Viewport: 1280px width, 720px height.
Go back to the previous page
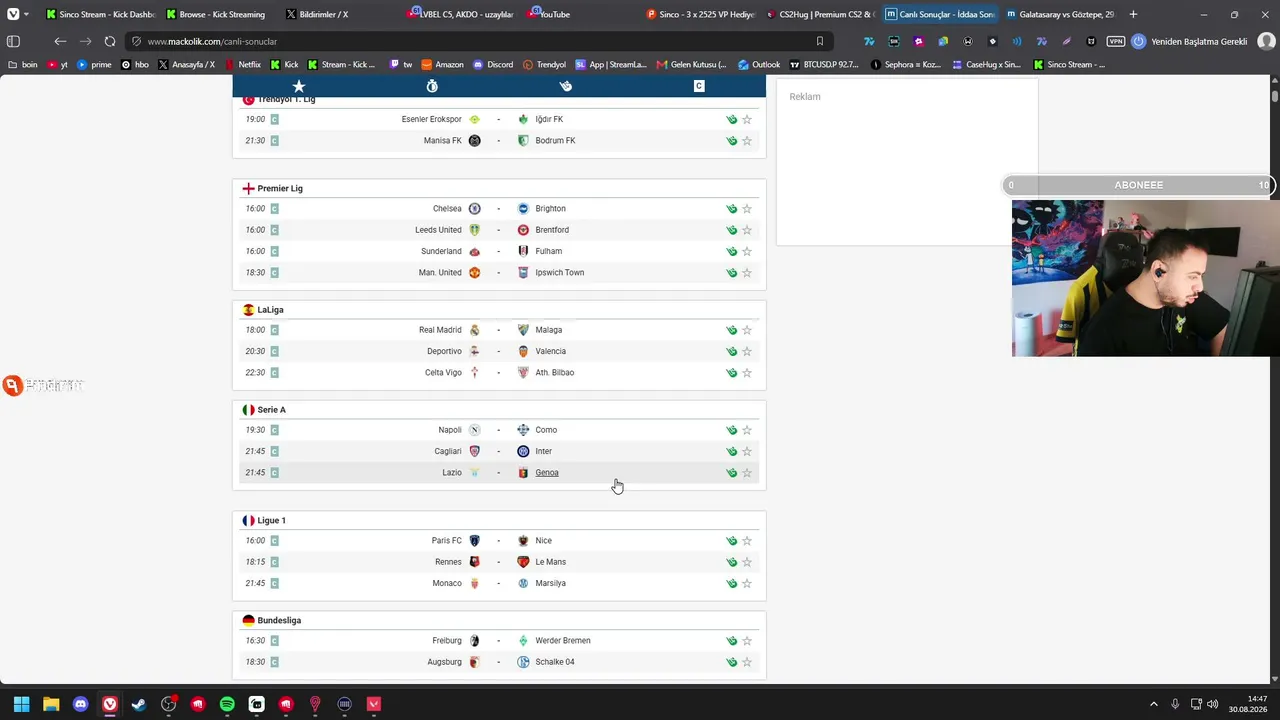(x=60, y=41)
